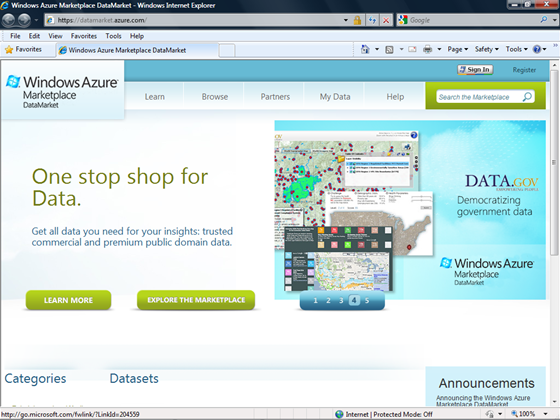Open the Browse navigation tab

click(215, 96)
